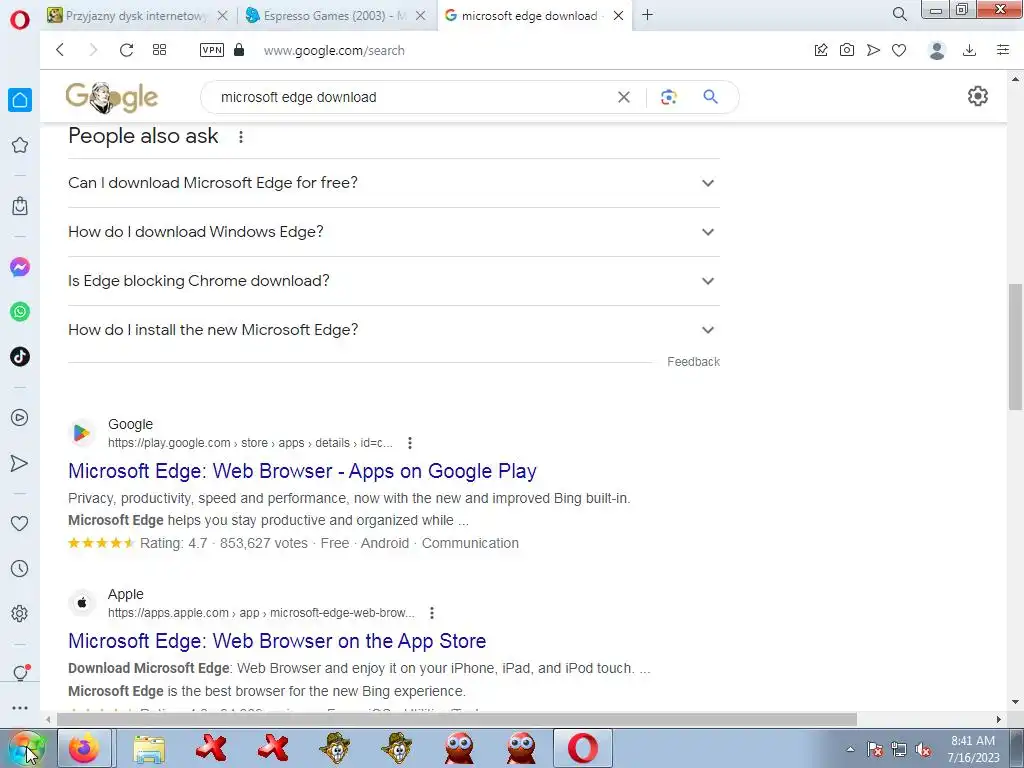This screenshot has width=1024, height=768.
Task: Go back to the previous page
Action: (60, 50)
